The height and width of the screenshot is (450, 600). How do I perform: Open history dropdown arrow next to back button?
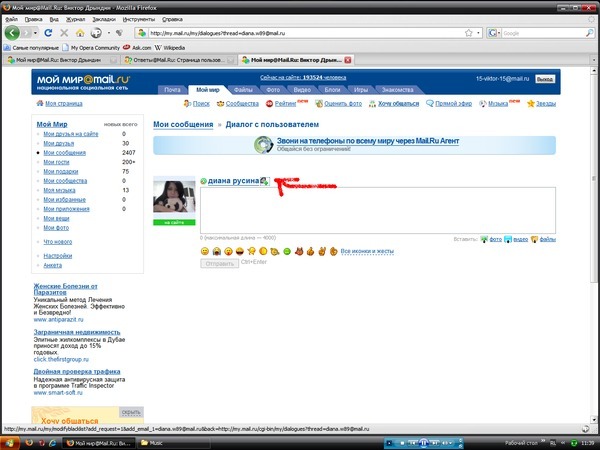[35, 33]
